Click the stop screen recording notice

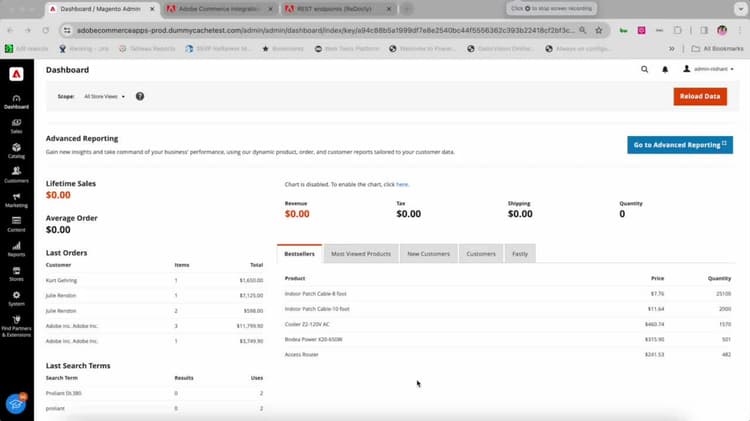tap(551, 9)
